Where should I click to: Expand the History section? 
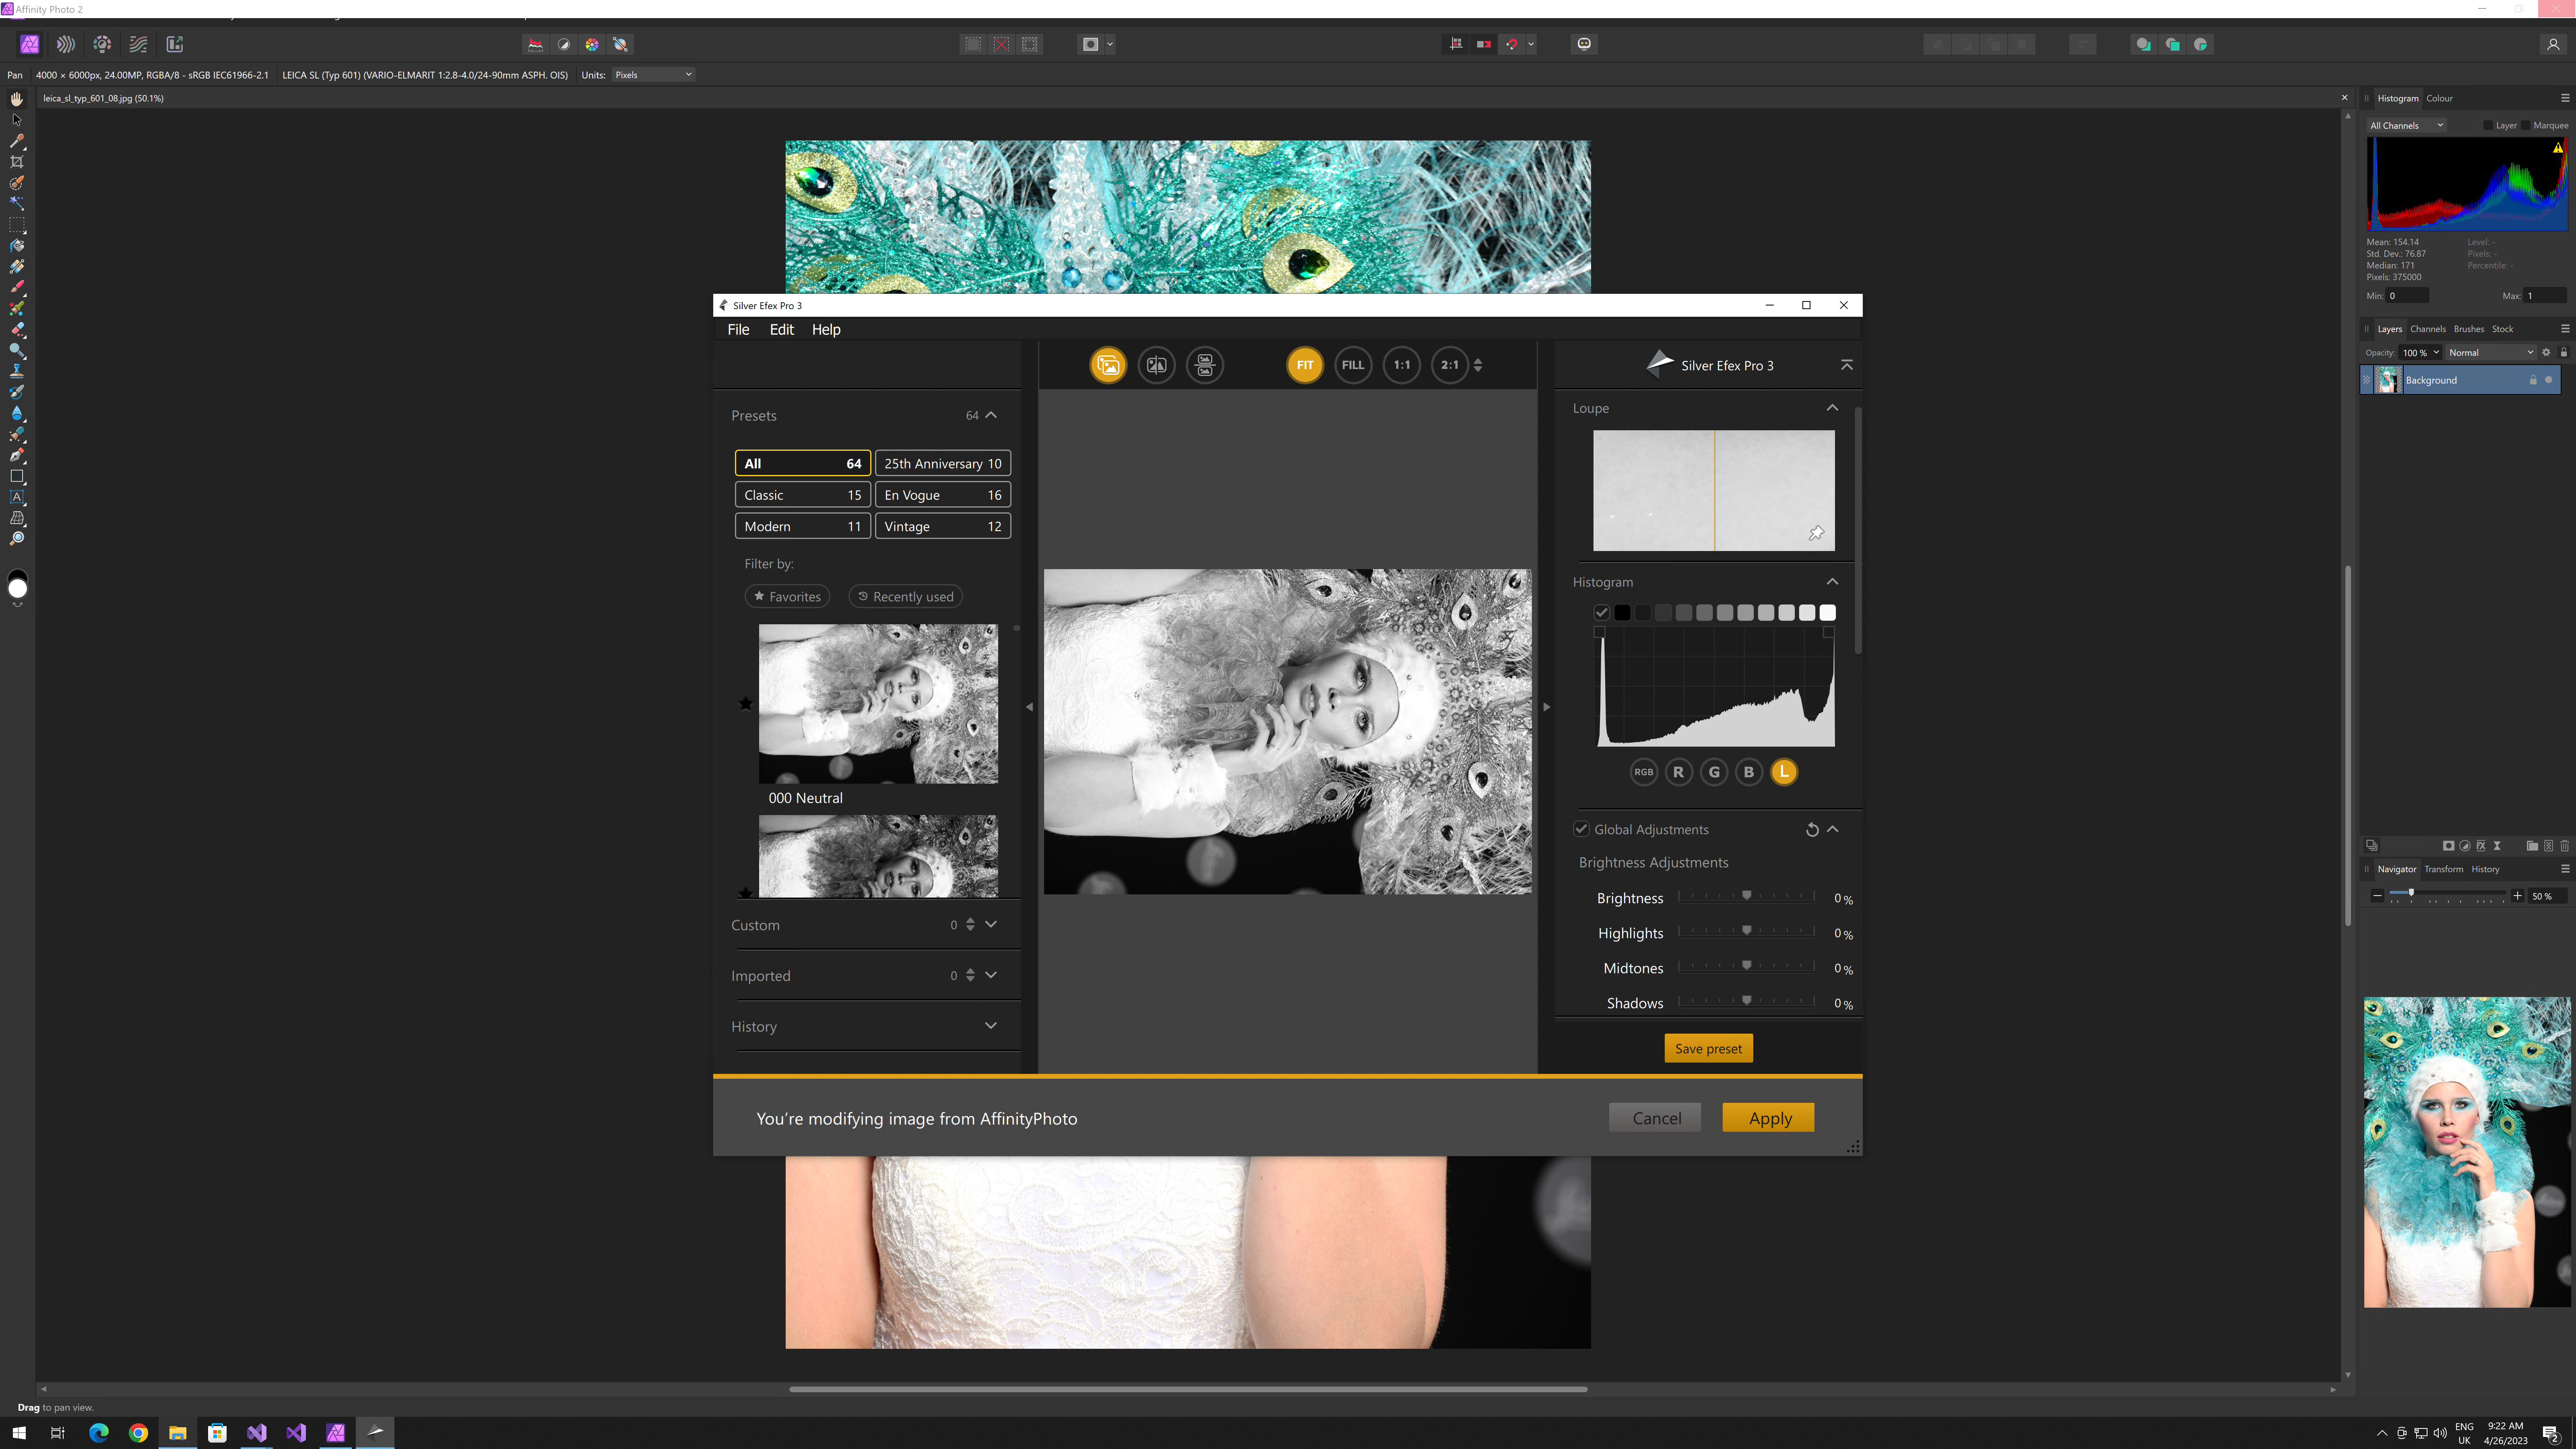pos(991,1026)
